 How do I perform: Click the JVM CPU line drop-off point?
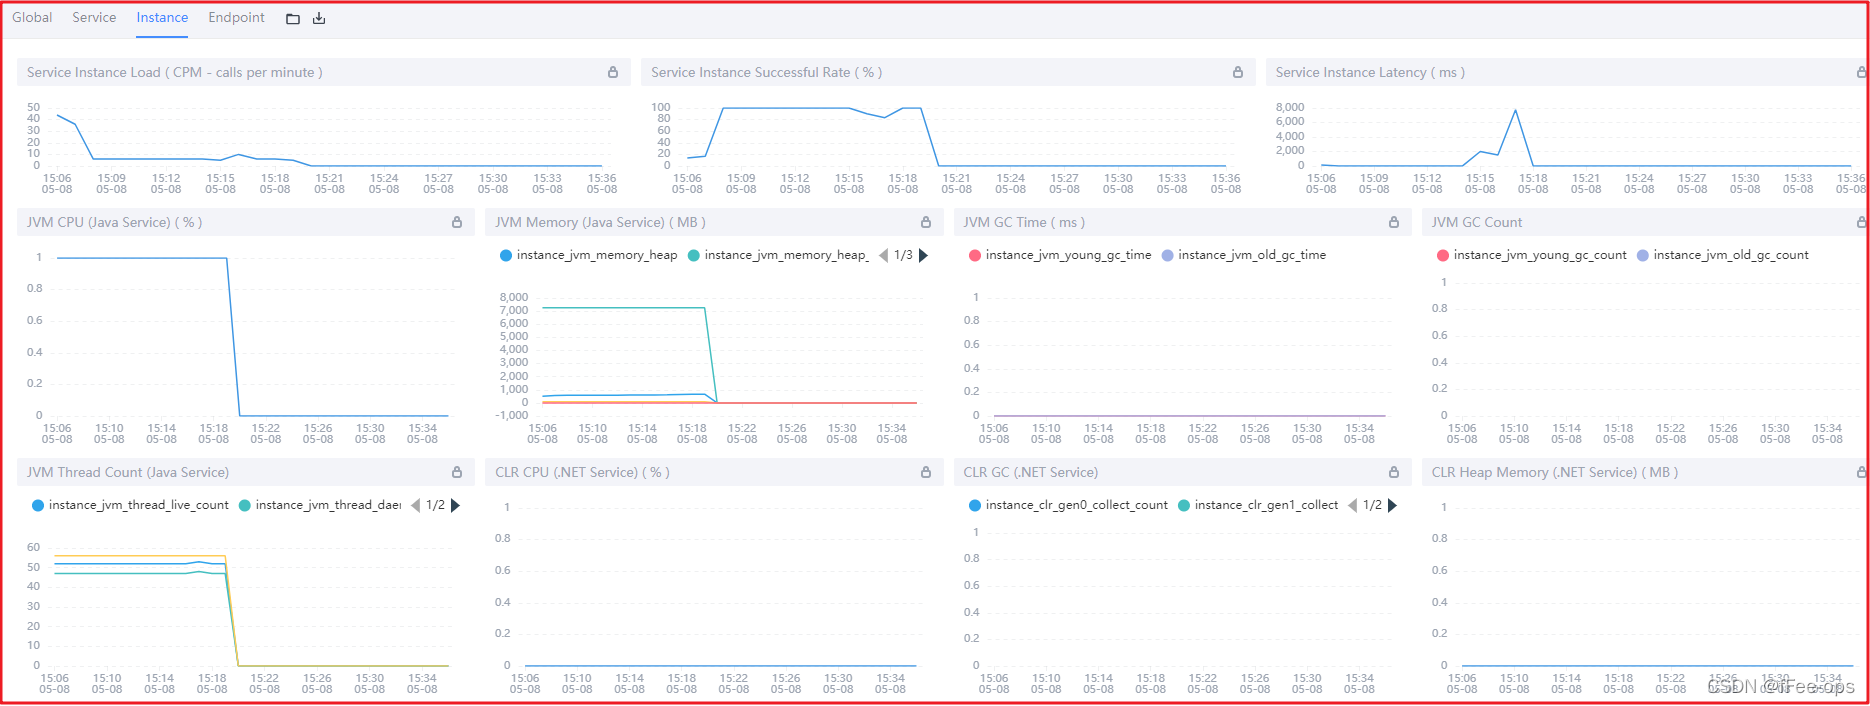click(228, 259)
